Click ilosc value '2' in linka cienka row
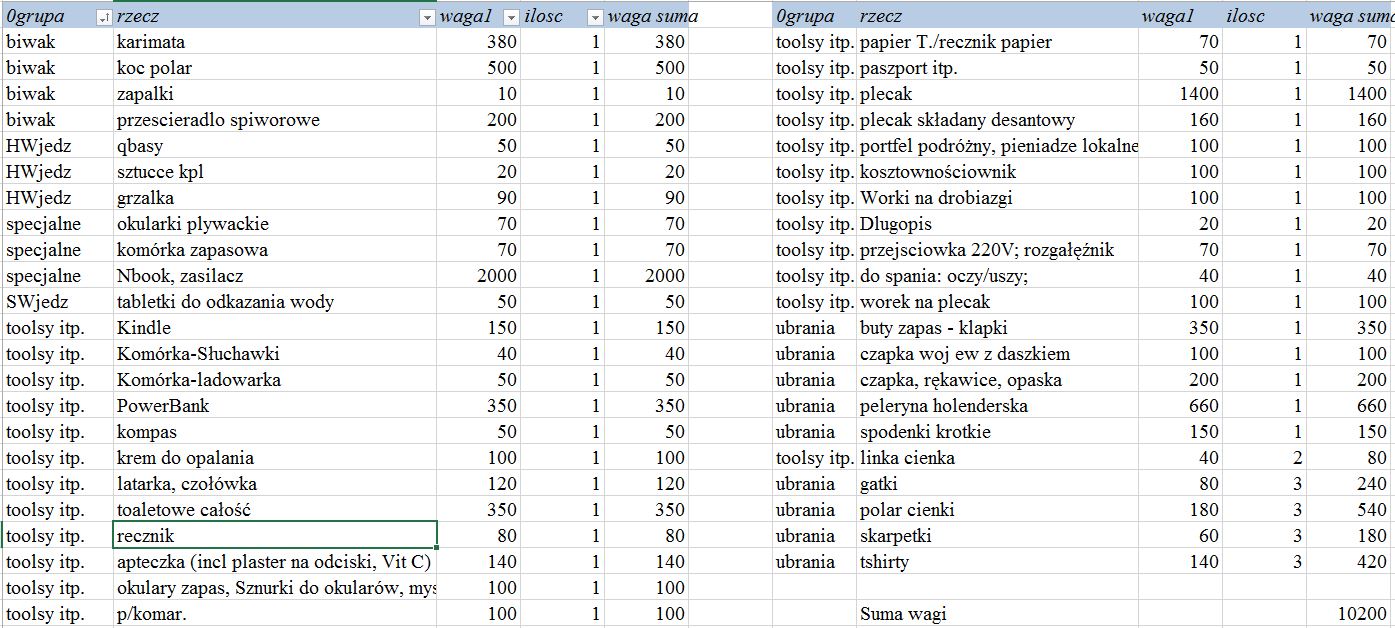1395x628 pixels. point(1265,458)
